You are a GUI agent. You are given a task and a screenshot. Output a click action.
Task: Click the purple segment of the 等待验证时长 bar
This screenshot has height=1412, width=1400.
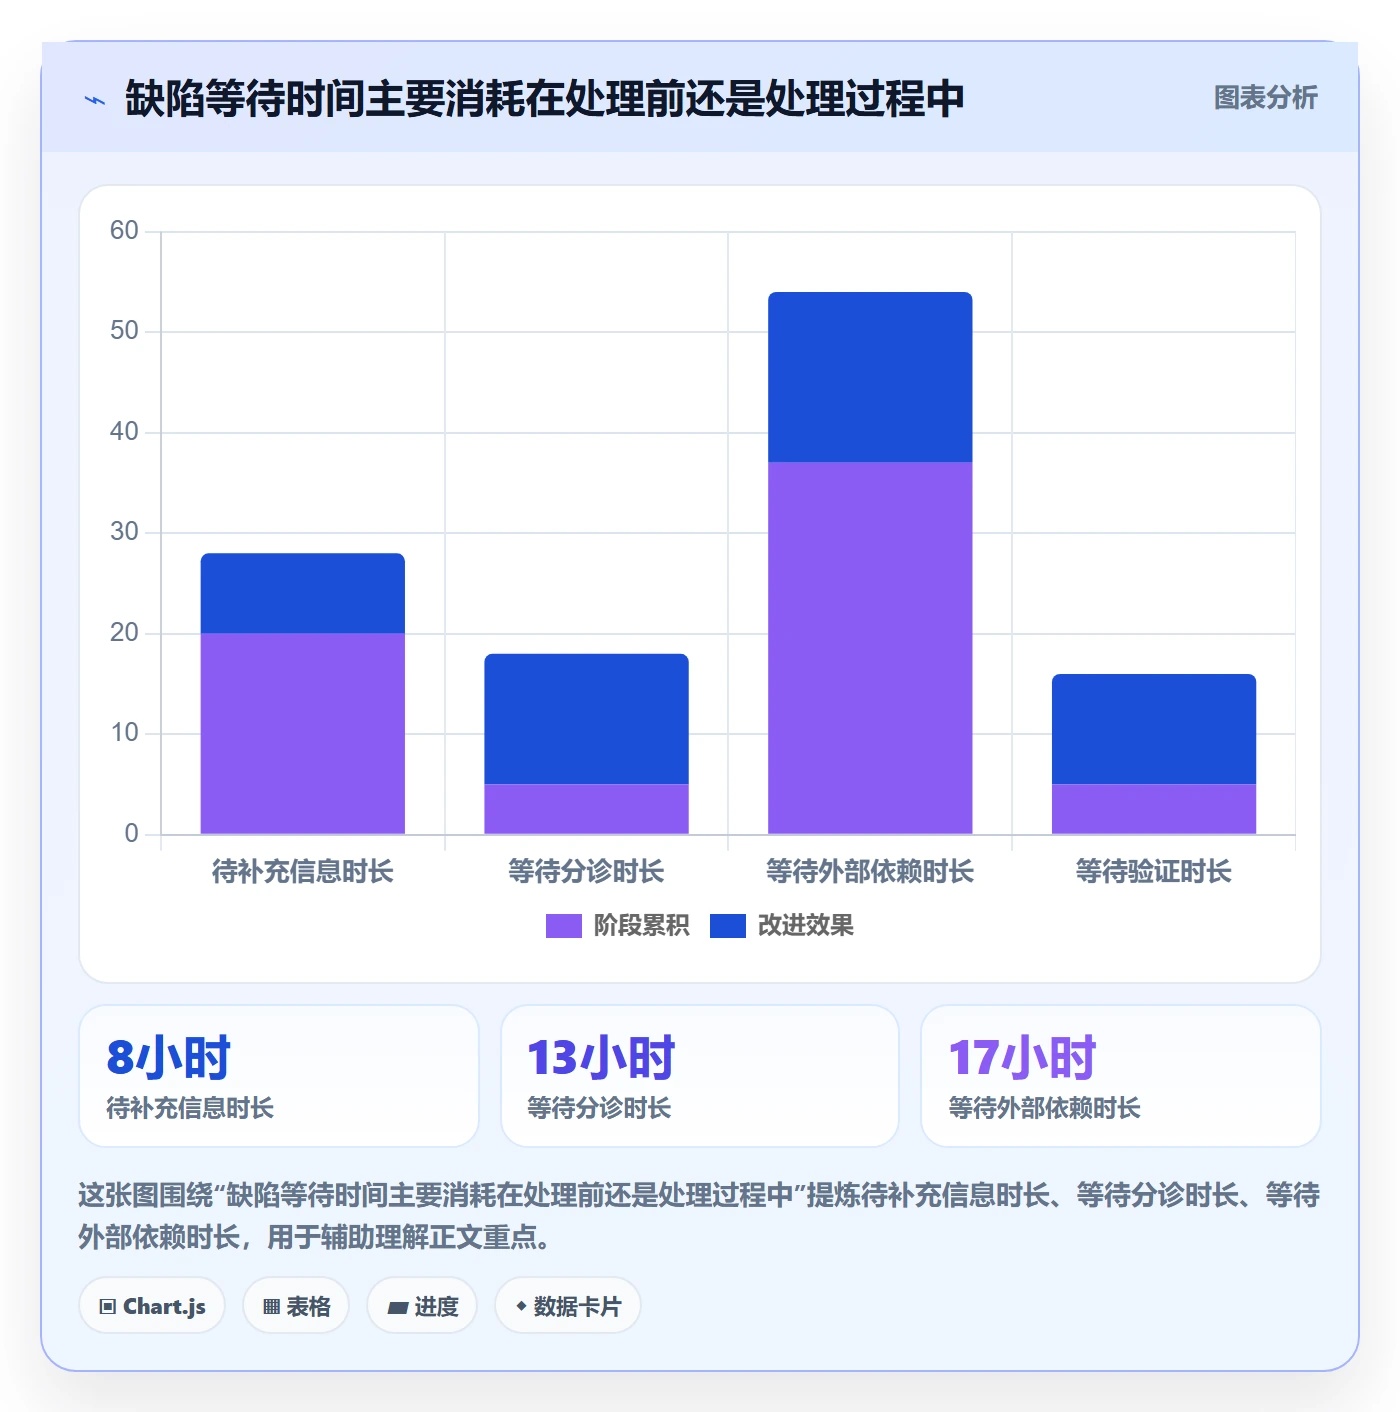click(x=1154, y=809)
